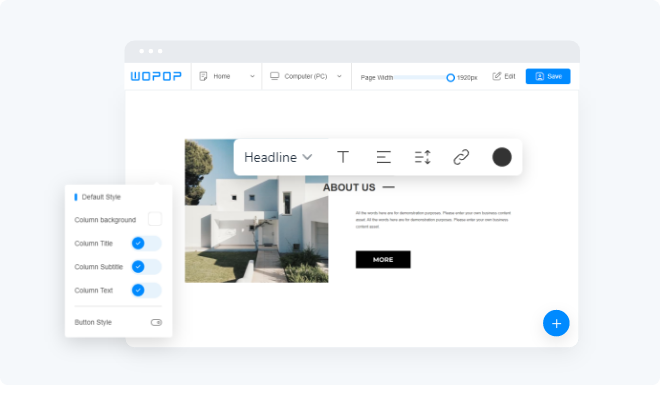Expand the Headline style dropdown
This screenshot has width=660, height=397.
click(278, 157)
